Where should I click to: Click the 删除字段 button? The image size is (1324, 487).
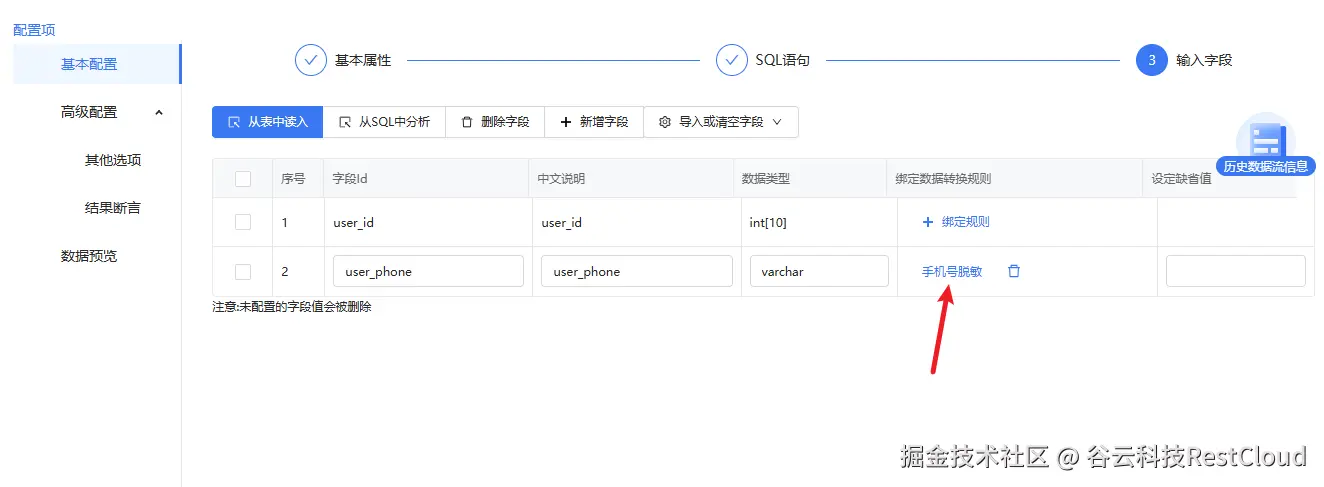tap(495, 122)
